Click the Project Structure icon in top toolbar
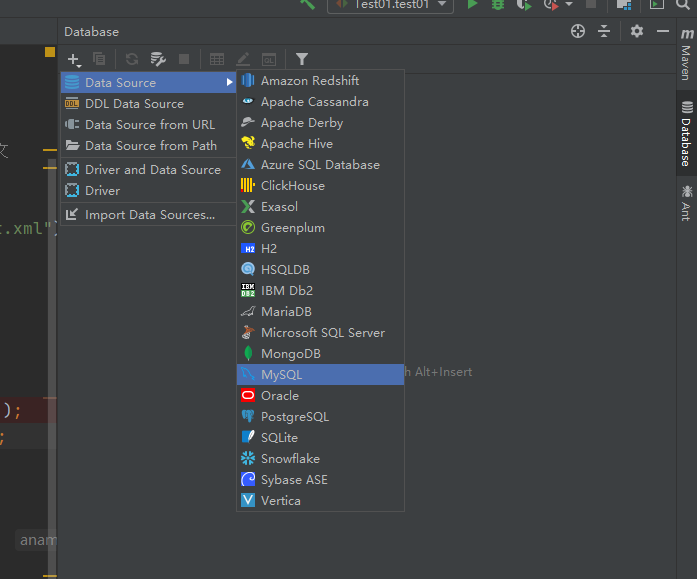This screenshot has height=579, width=697. (x=624, y=4)
